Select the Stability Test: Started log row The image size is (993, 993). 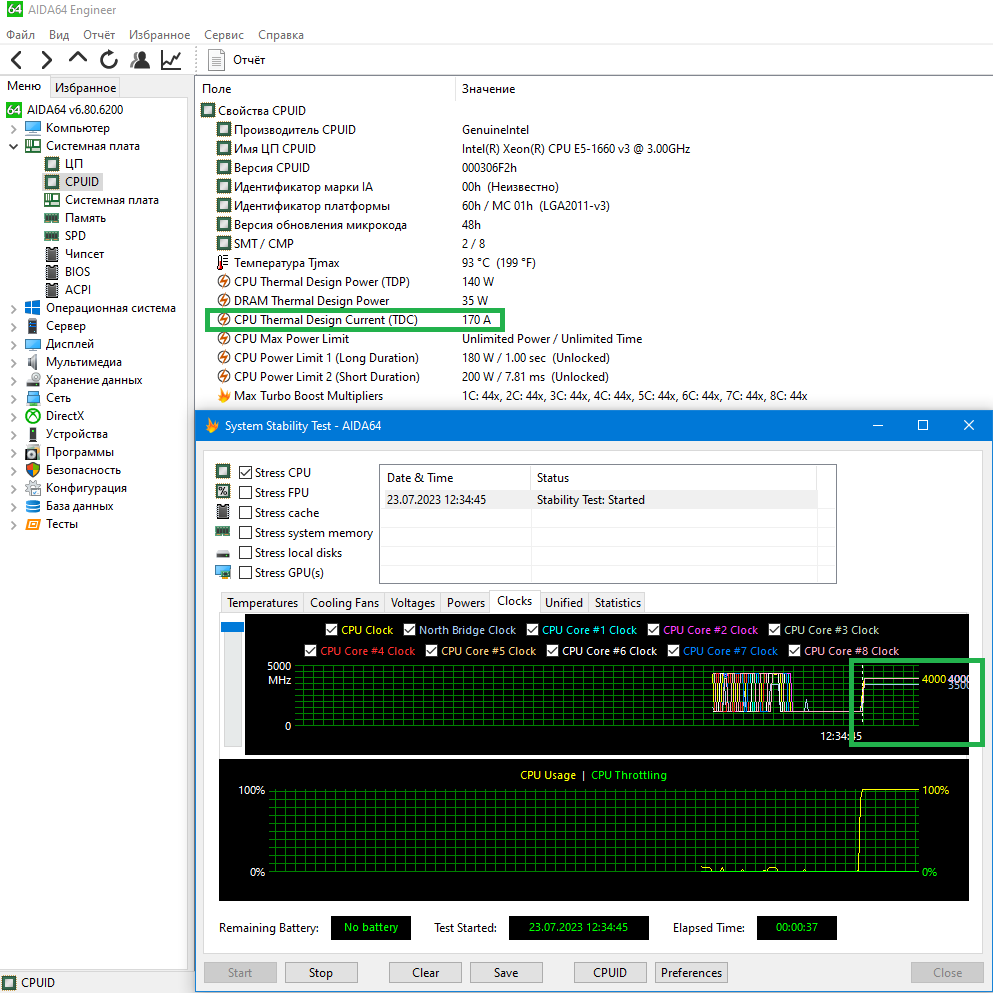click(601, 500)
